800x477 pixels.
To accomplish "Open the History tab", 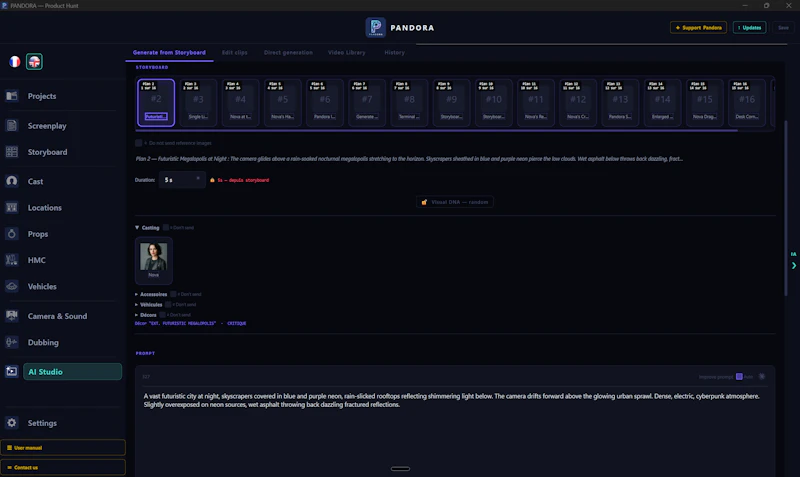I will click(394, 53).
